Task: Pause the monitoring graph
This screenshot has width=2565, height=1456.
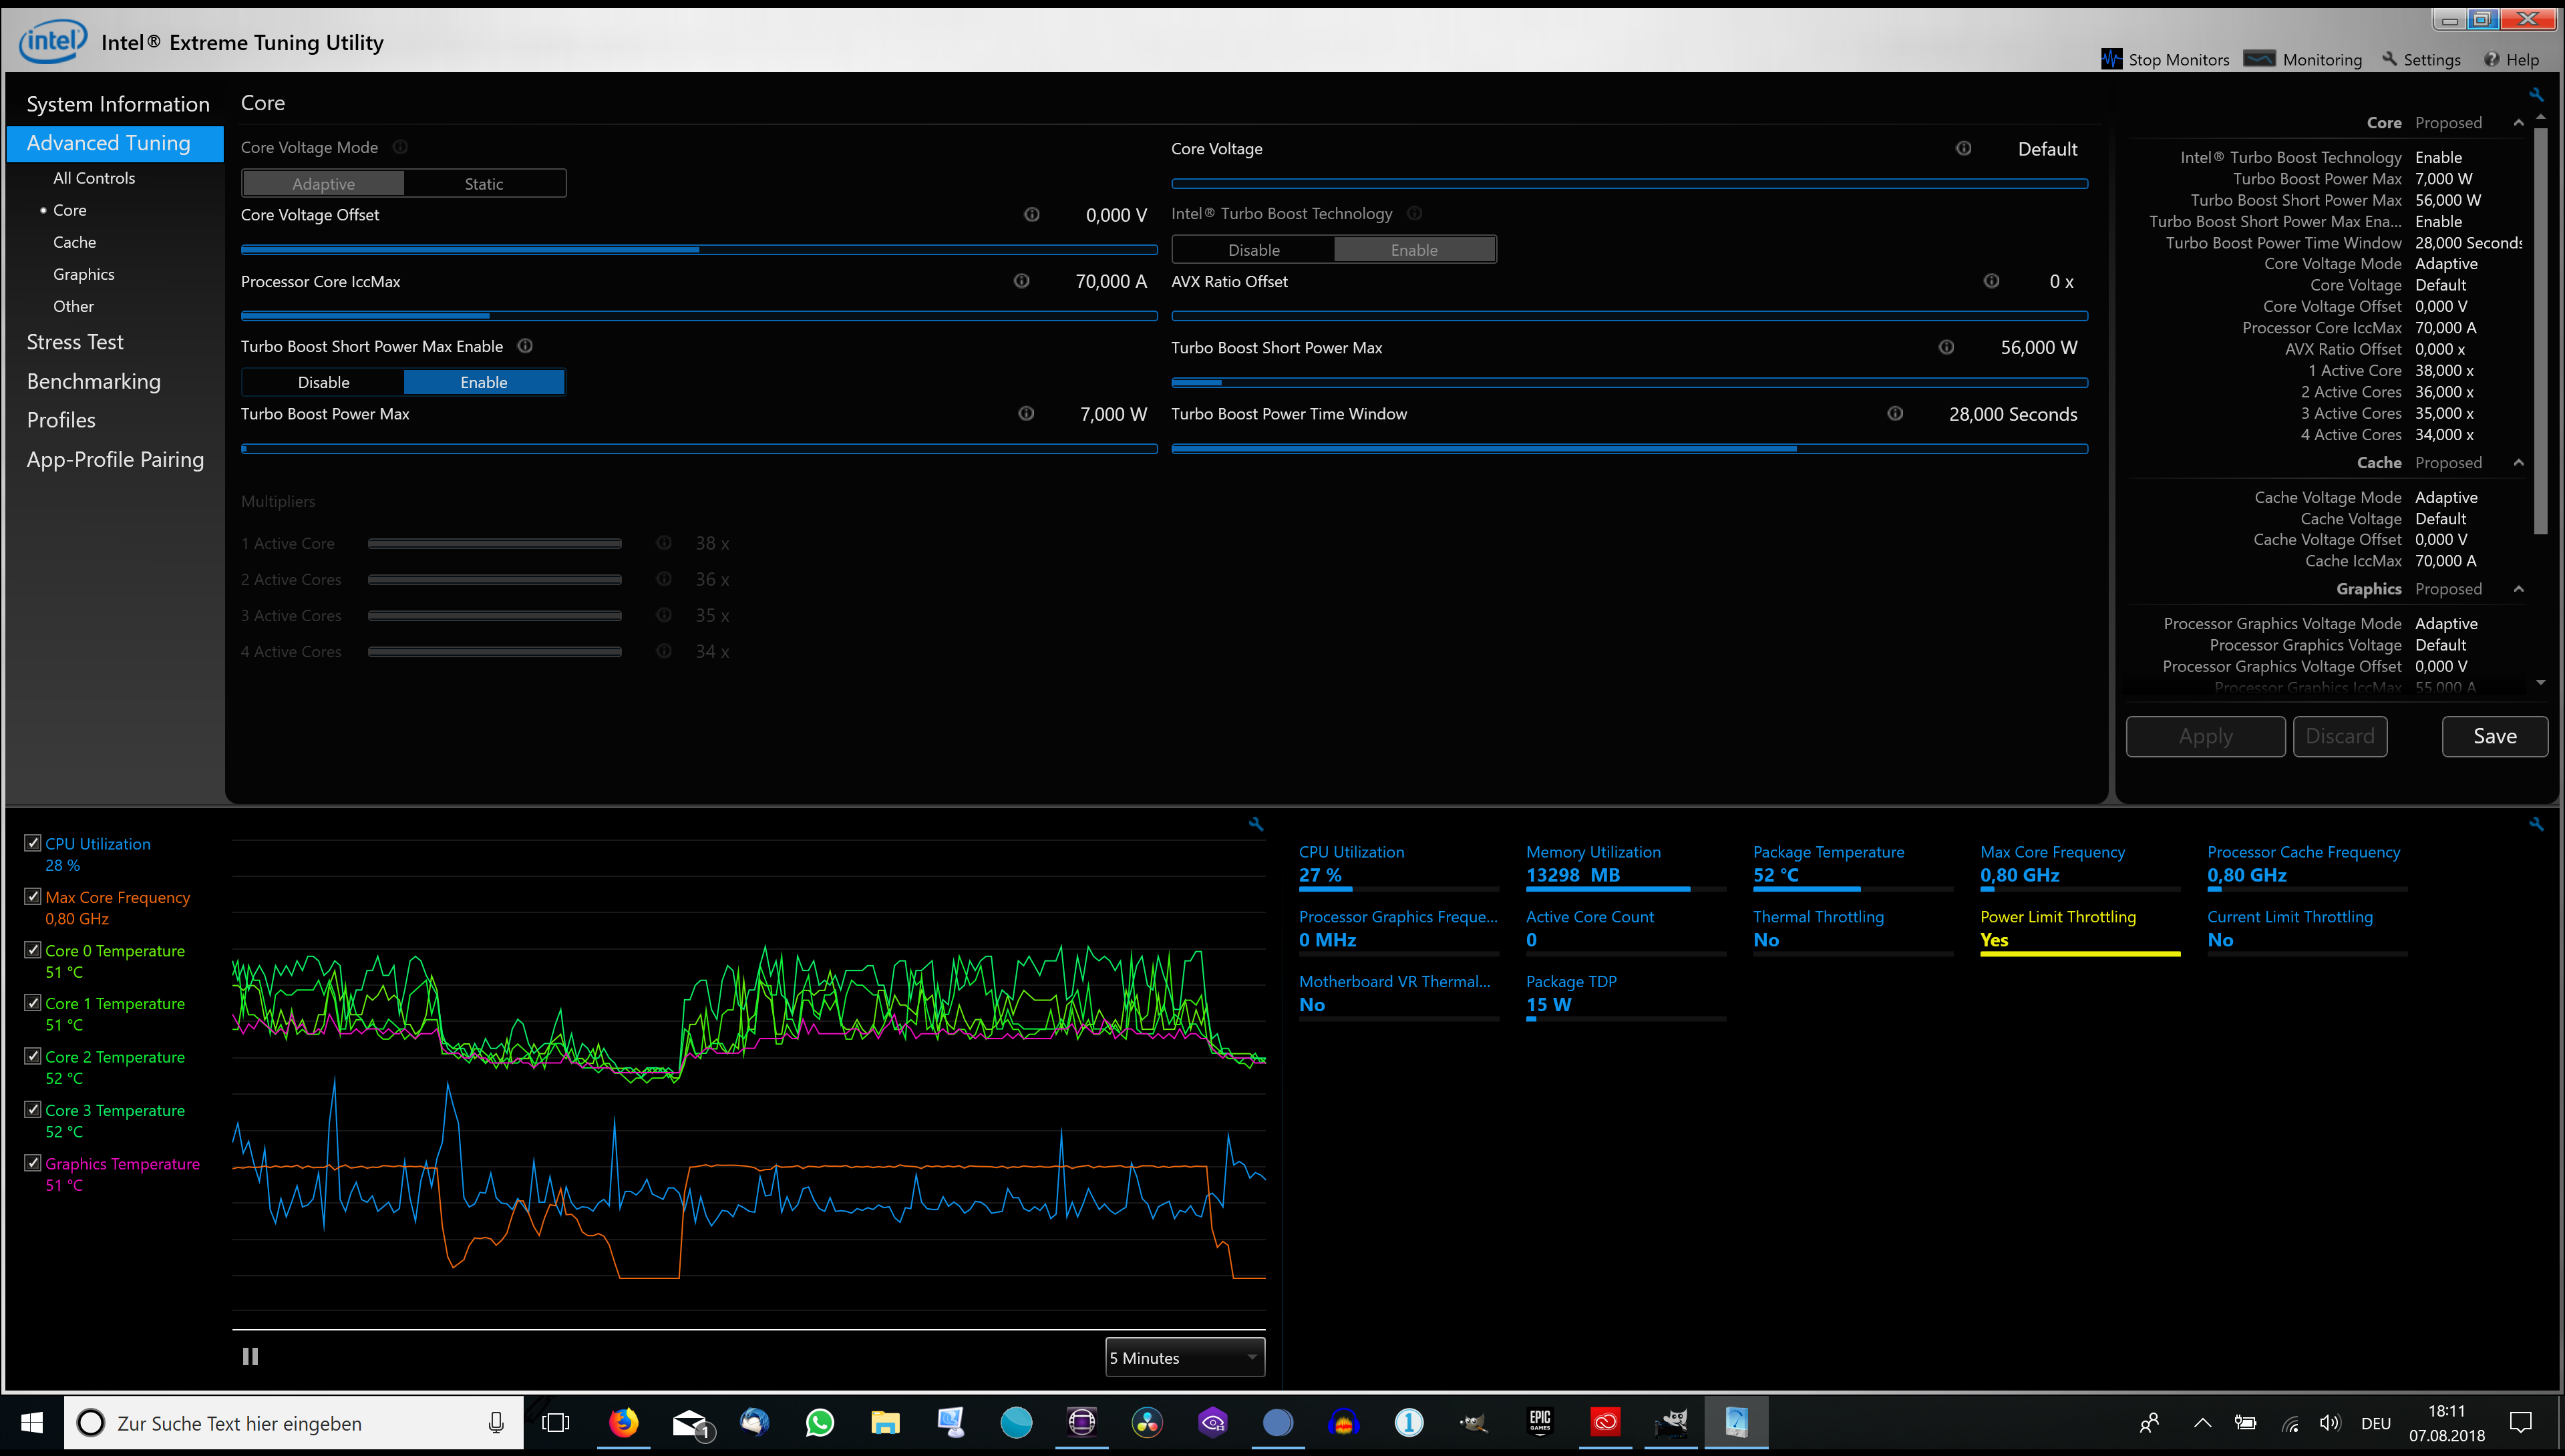Action: pyautogui.click(x=250, y=1356)
